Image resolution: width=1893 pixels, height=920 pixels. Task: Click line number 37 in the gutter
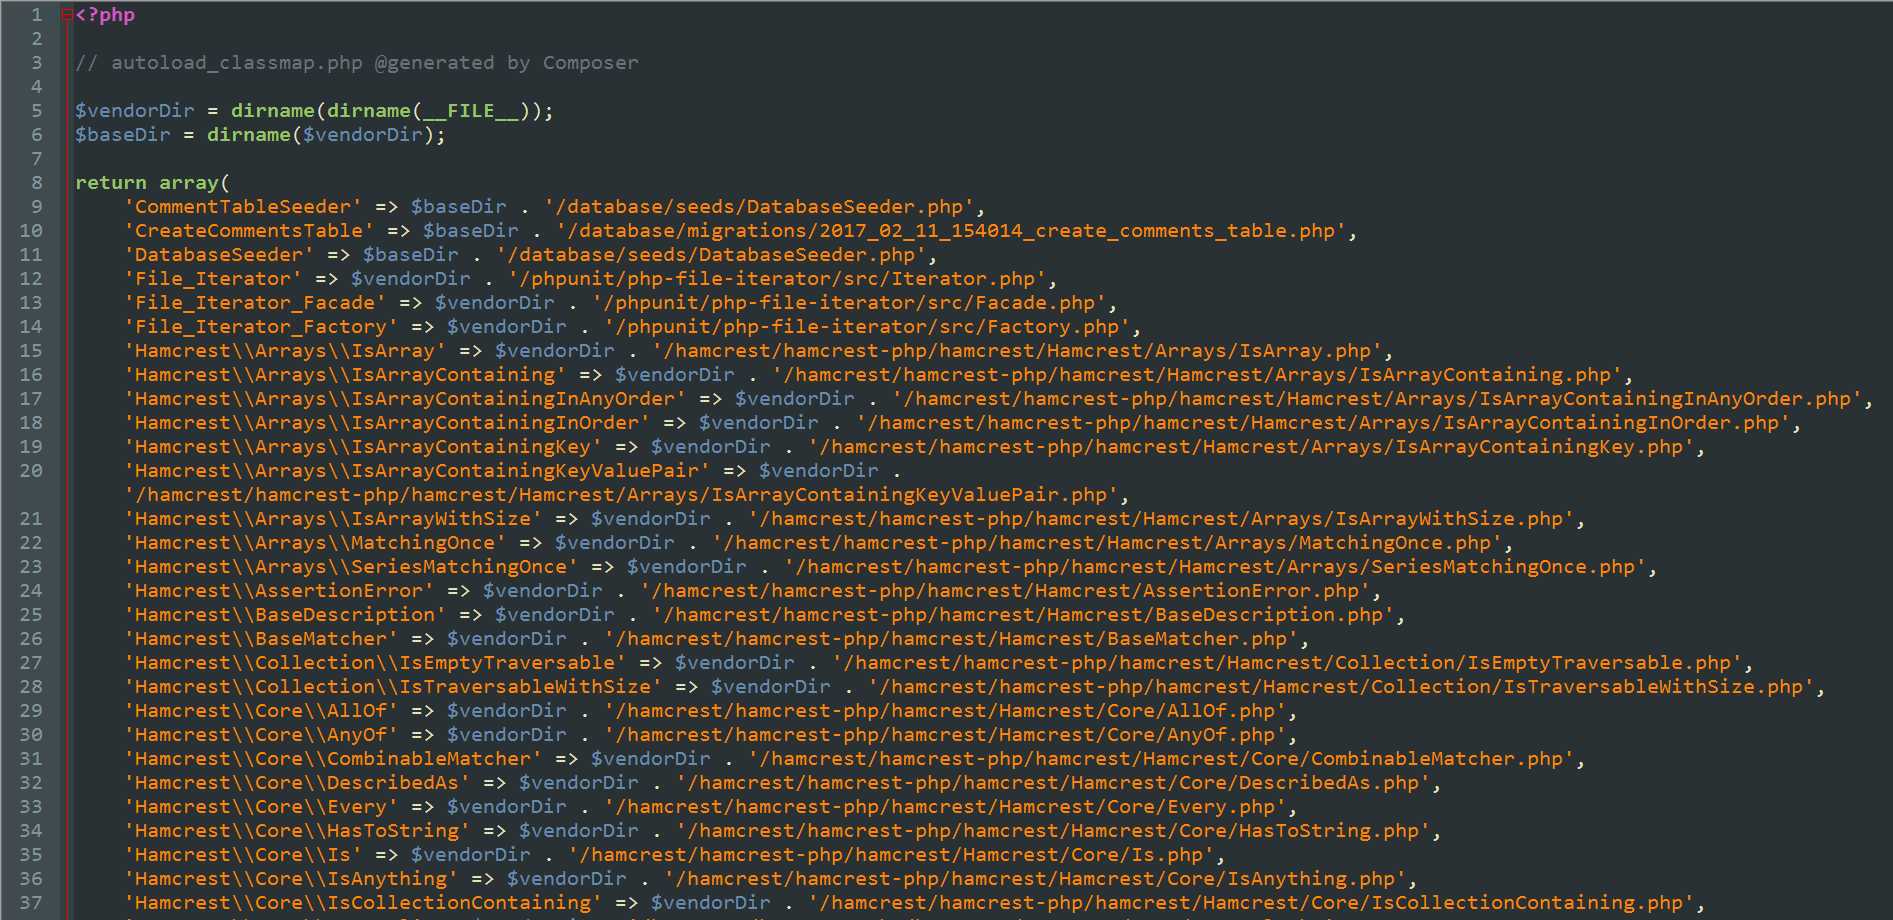pyautogui.click(x=31, y=903)
